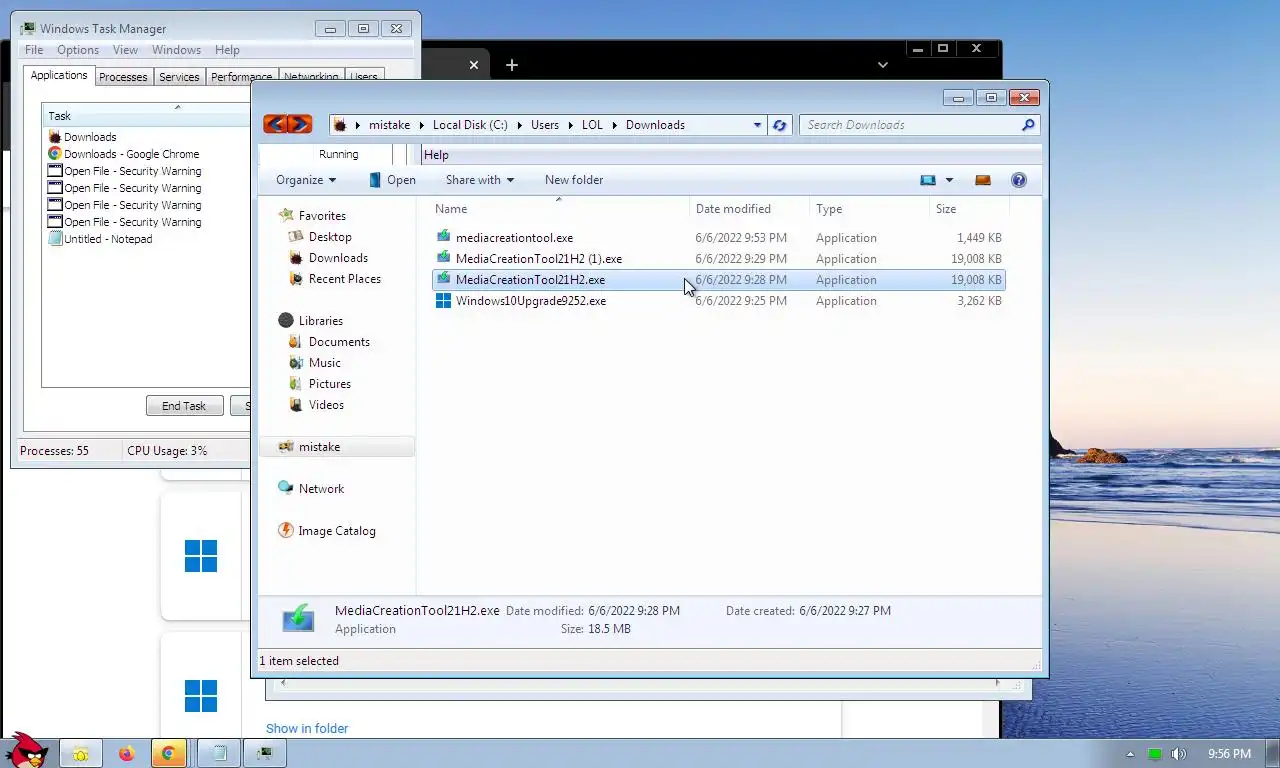Open the View menu in Task Manager
The image size is (1280, 768).
[125, 50]
